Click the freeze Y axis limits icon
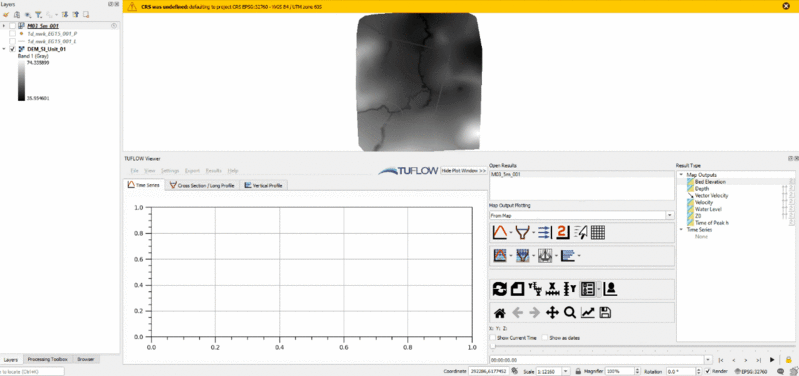 pyautogui.click(x=570, y=289)
